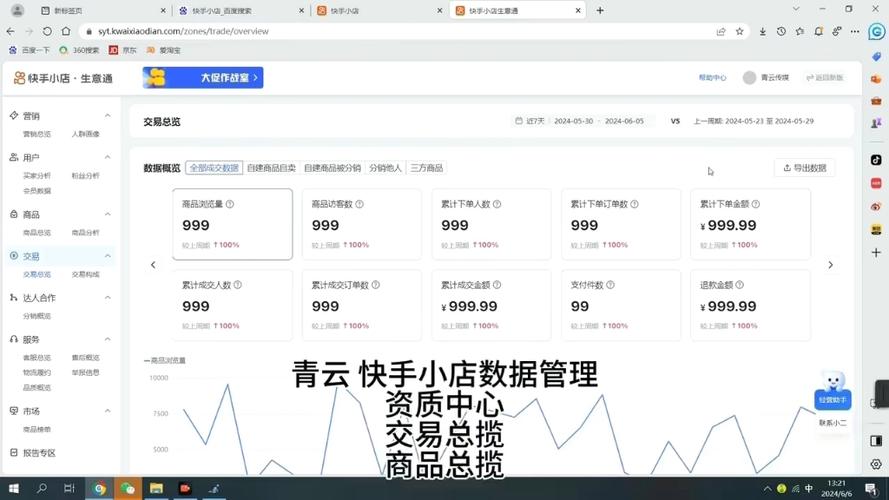
Task: Open Chrome from the taskbar
Action: (x=100, y=488)
